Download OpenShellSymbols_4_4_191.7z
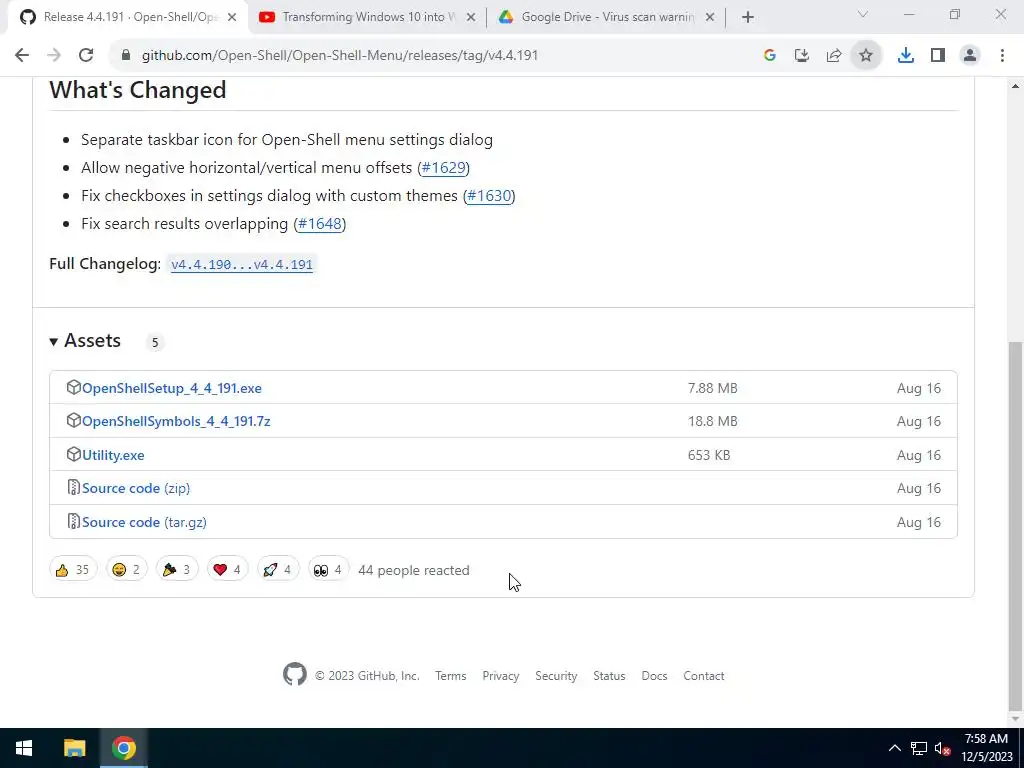The image size is (1024, 768). 176,421
